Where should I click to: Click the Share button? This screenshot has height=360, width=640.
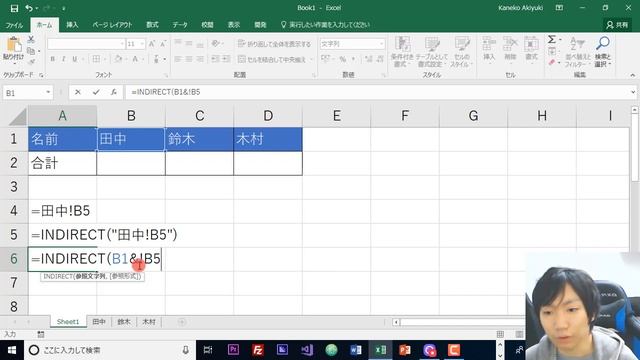[617, 25]
